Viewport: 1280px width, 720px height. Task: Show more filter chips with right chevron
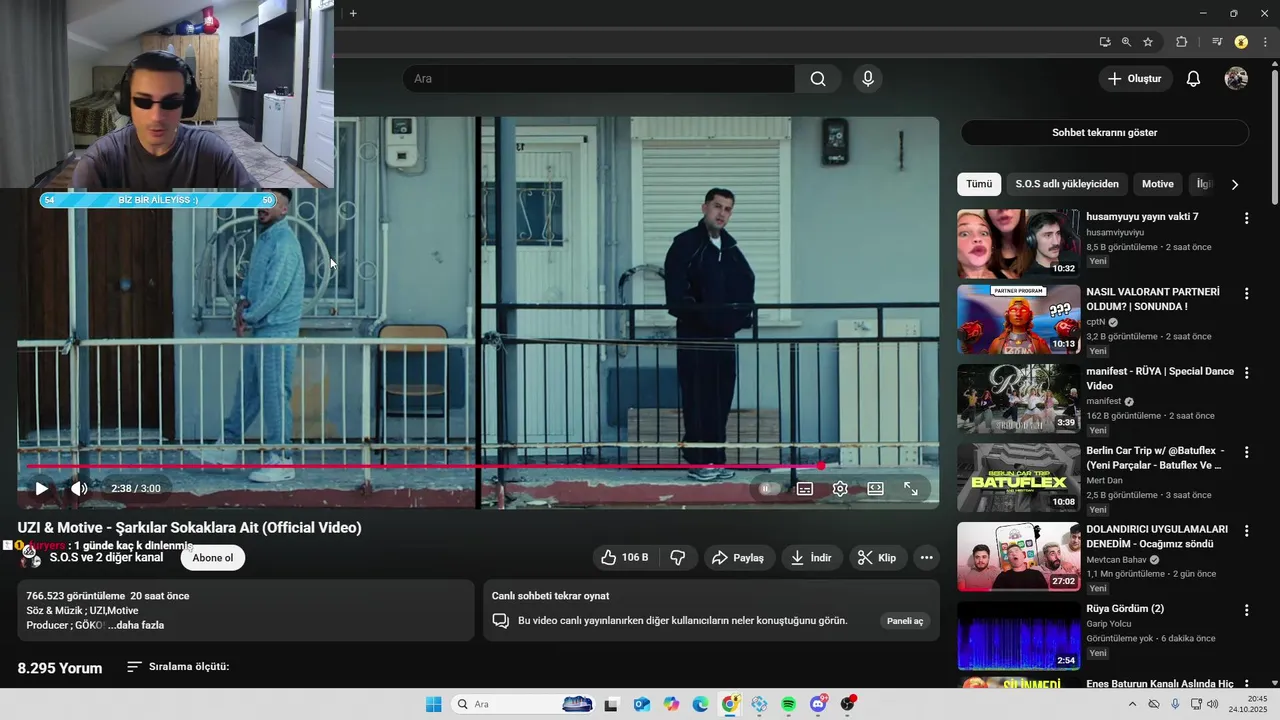(1235, 185)
